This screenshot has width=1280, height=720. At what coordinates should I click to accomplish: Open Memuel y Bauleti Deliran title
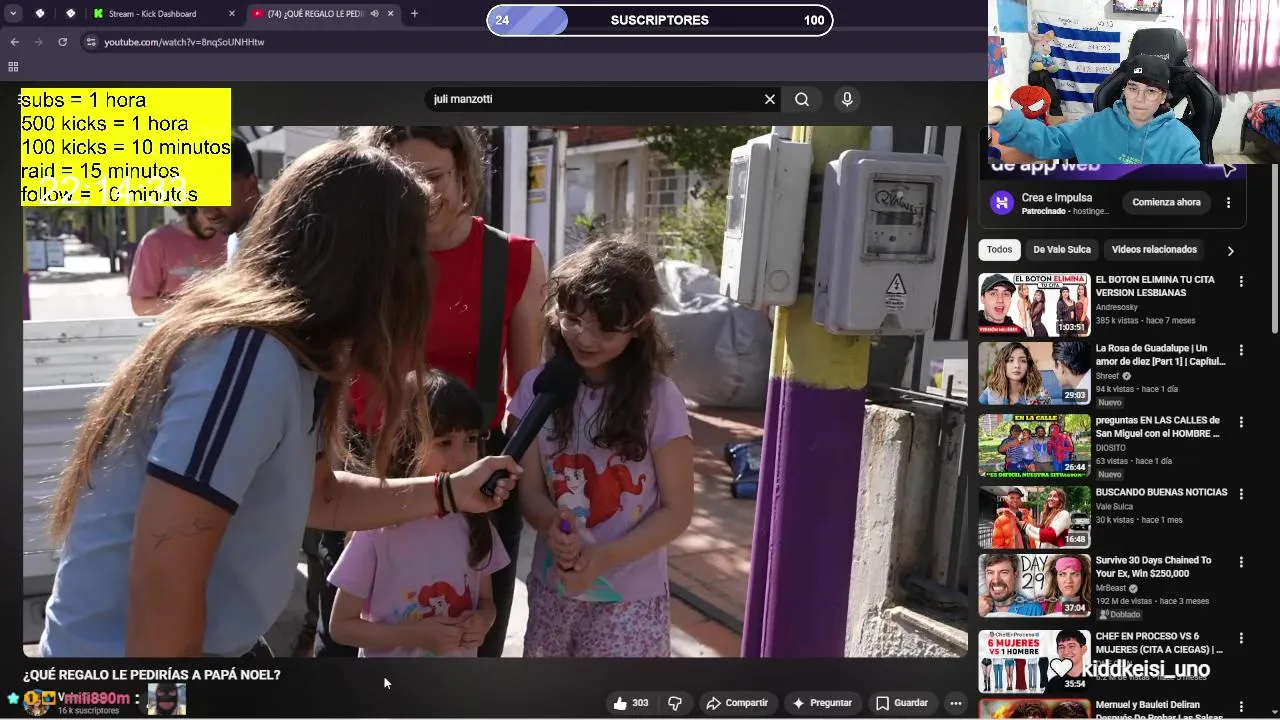click(x=1161, y=710)
